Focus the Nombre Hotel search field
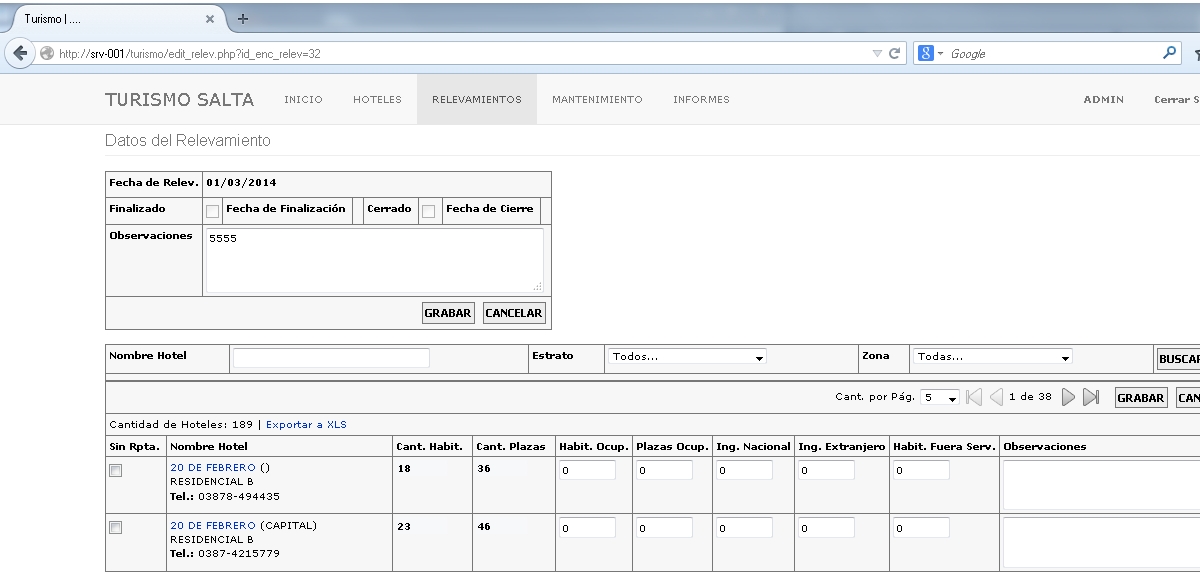This screenshot has width=1200, height=572. [331, 357]
